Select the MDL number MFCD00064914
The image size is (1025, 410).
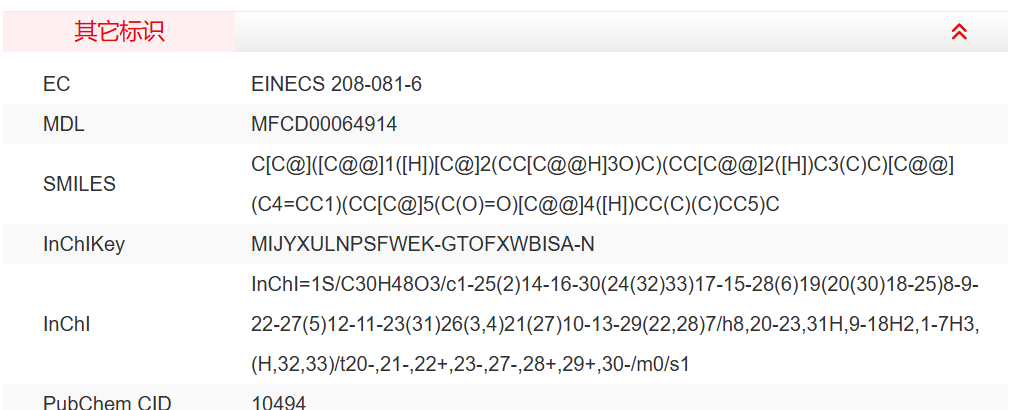pos(324,125)
